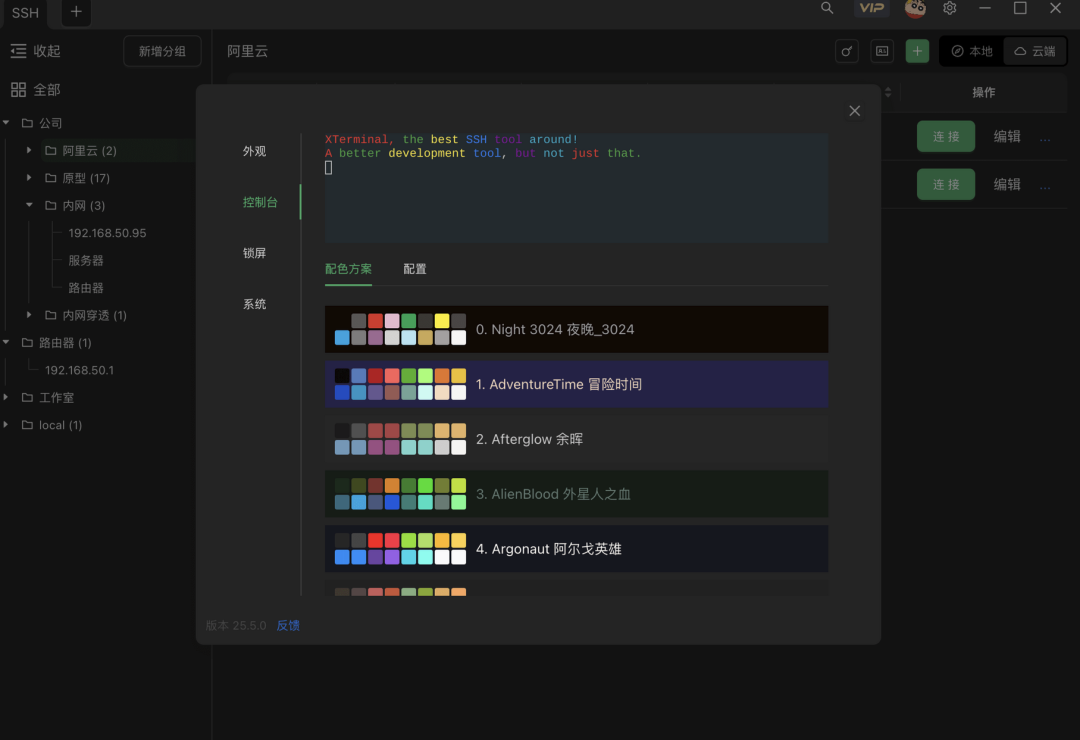Click first row 连接 button
The image size is (1080, 740).
point(946,136)
